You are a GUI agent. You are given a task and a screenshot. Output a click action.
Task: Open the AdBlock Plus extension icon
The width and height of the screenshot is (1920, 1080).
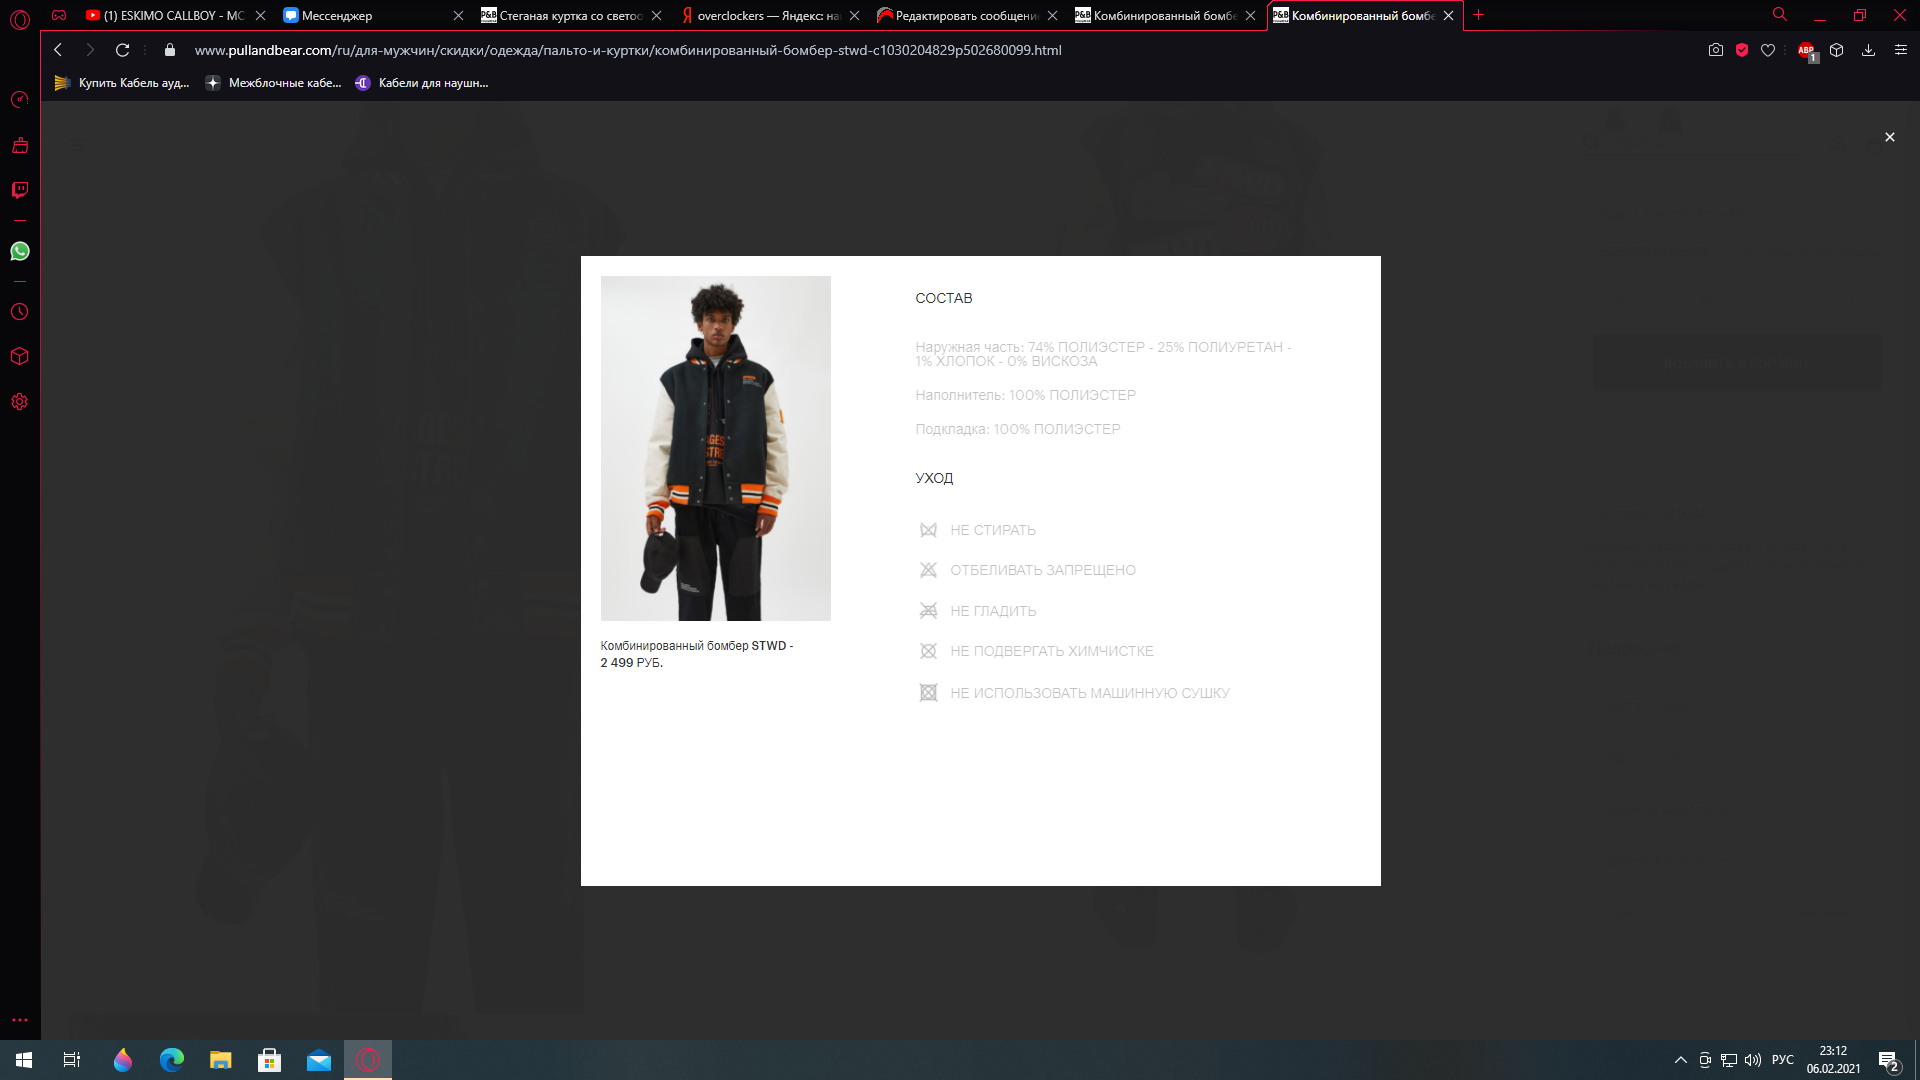pos(1806,50)
